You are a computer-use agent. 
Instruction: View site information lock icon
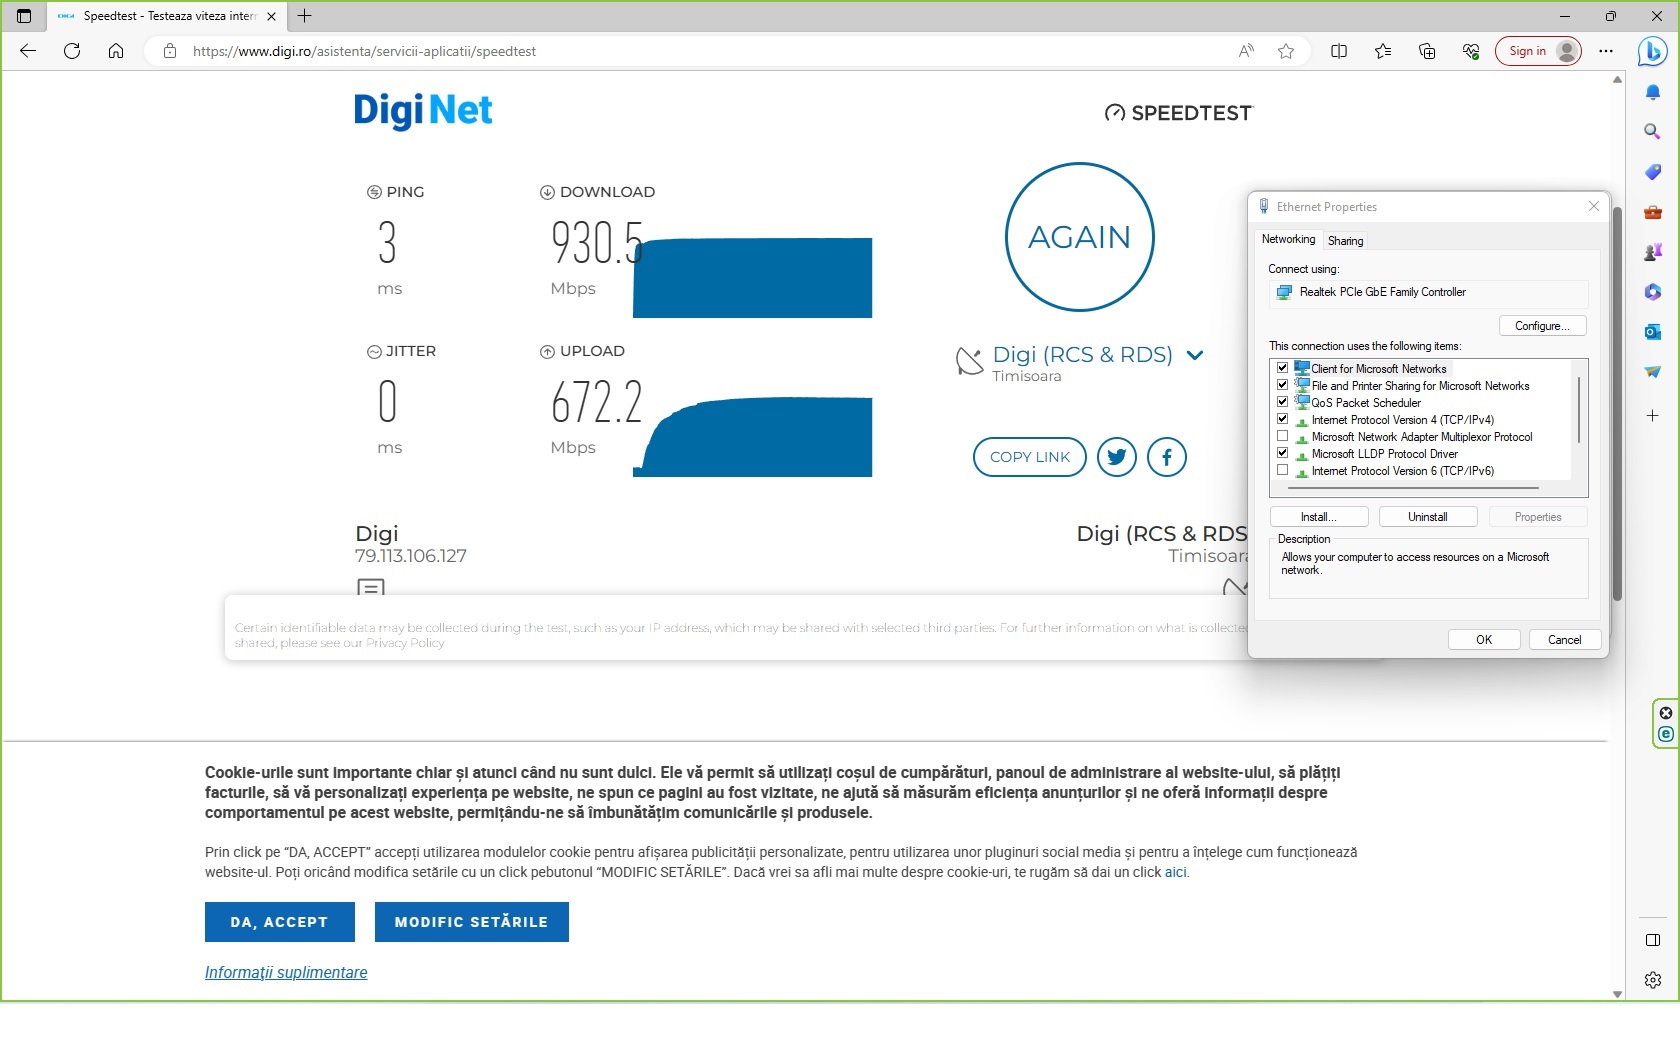(170, 51)
